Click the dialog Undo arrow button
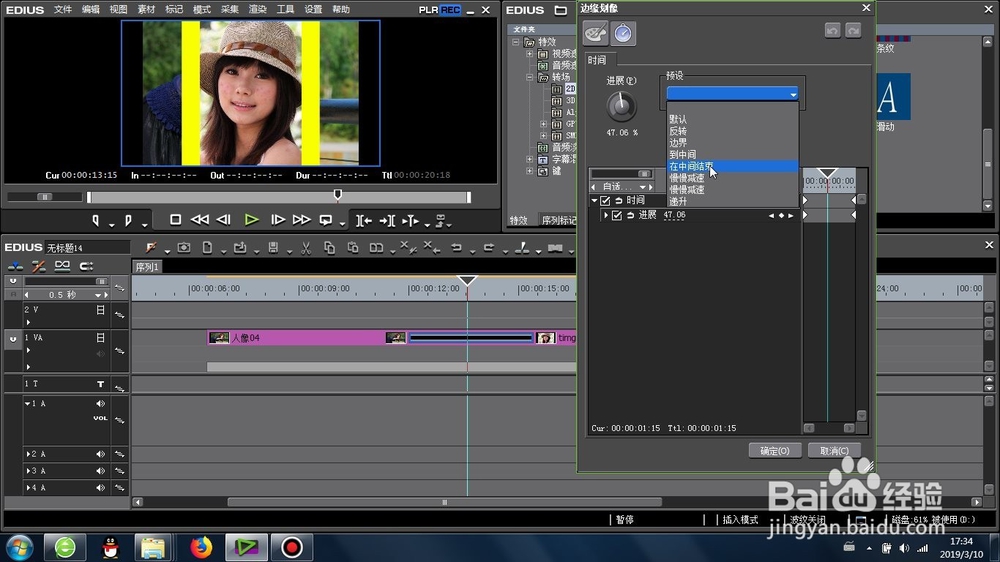This screenshot has height=562, width=1000. tap(832, 30)
